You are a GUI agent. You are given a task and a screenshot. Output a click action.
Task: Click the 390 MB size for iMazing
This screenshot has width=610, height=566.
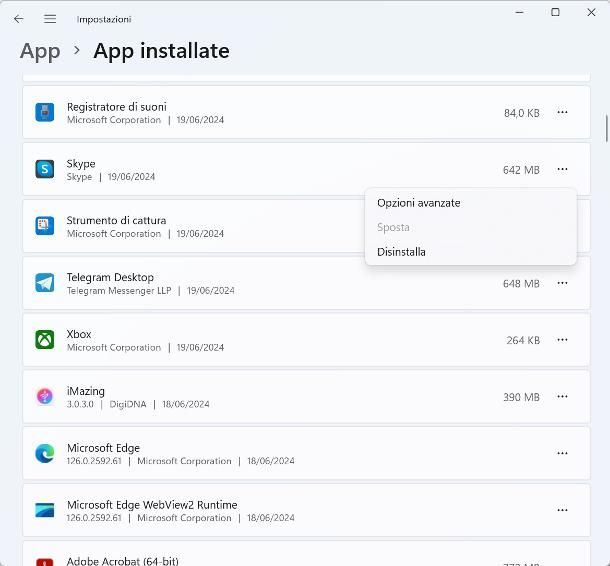521,397
